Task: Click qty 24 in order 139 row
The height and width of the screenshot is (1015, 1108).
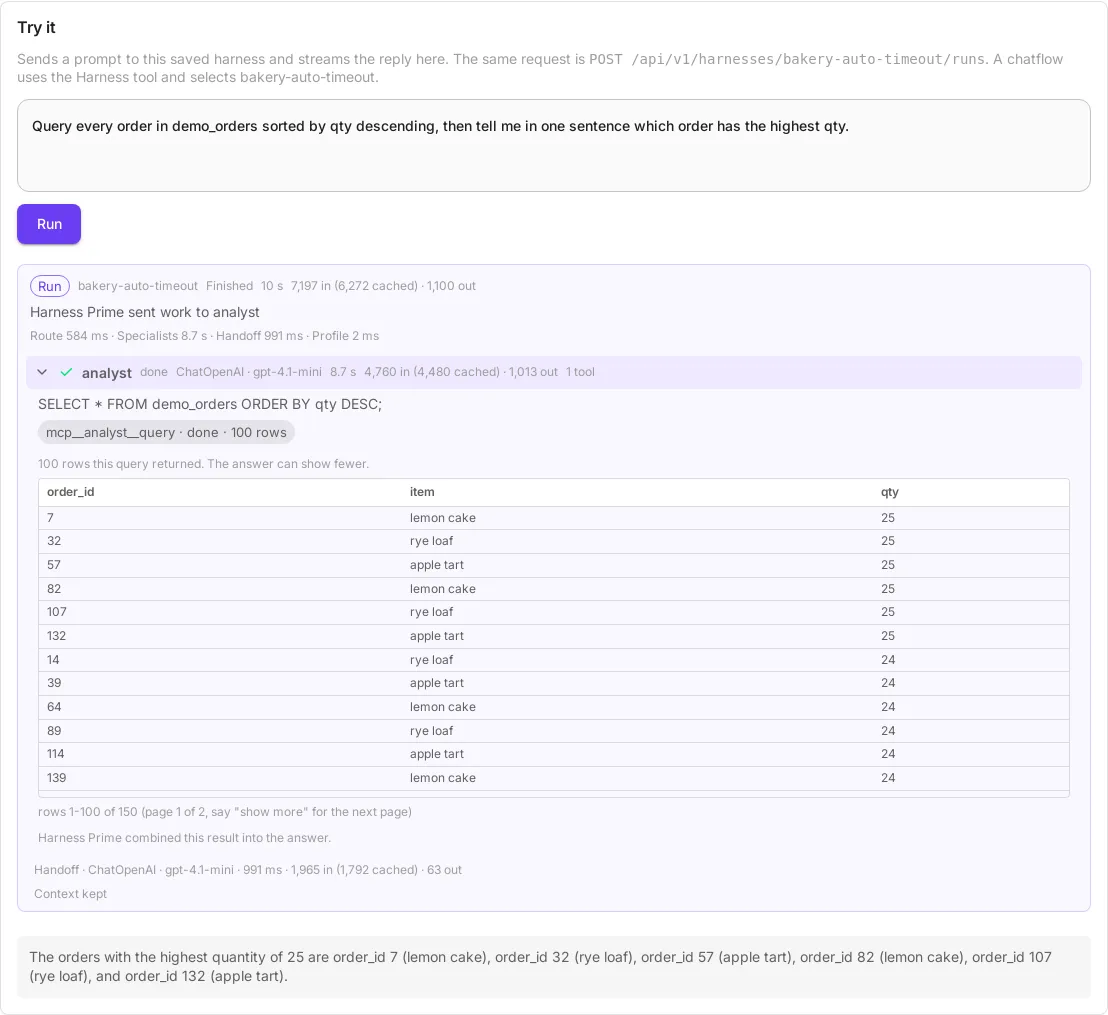Action: pos(888,778)
